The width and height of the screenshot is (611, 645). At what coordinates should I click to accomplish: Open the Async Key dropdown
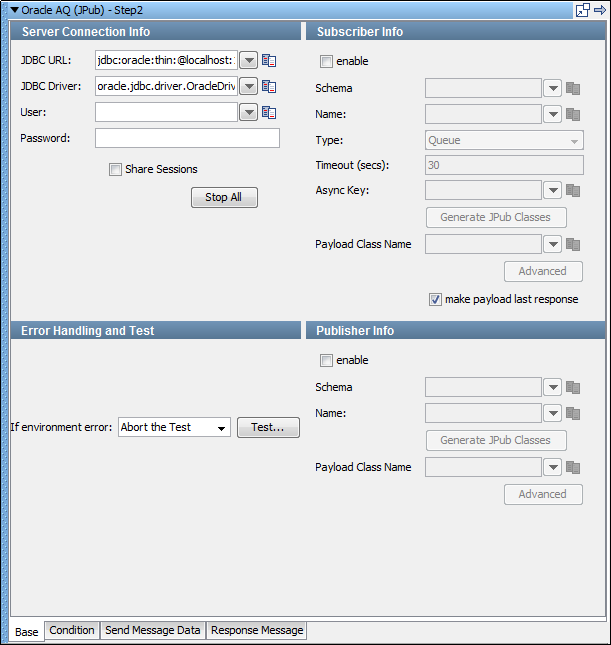click(x=553, y=190)
